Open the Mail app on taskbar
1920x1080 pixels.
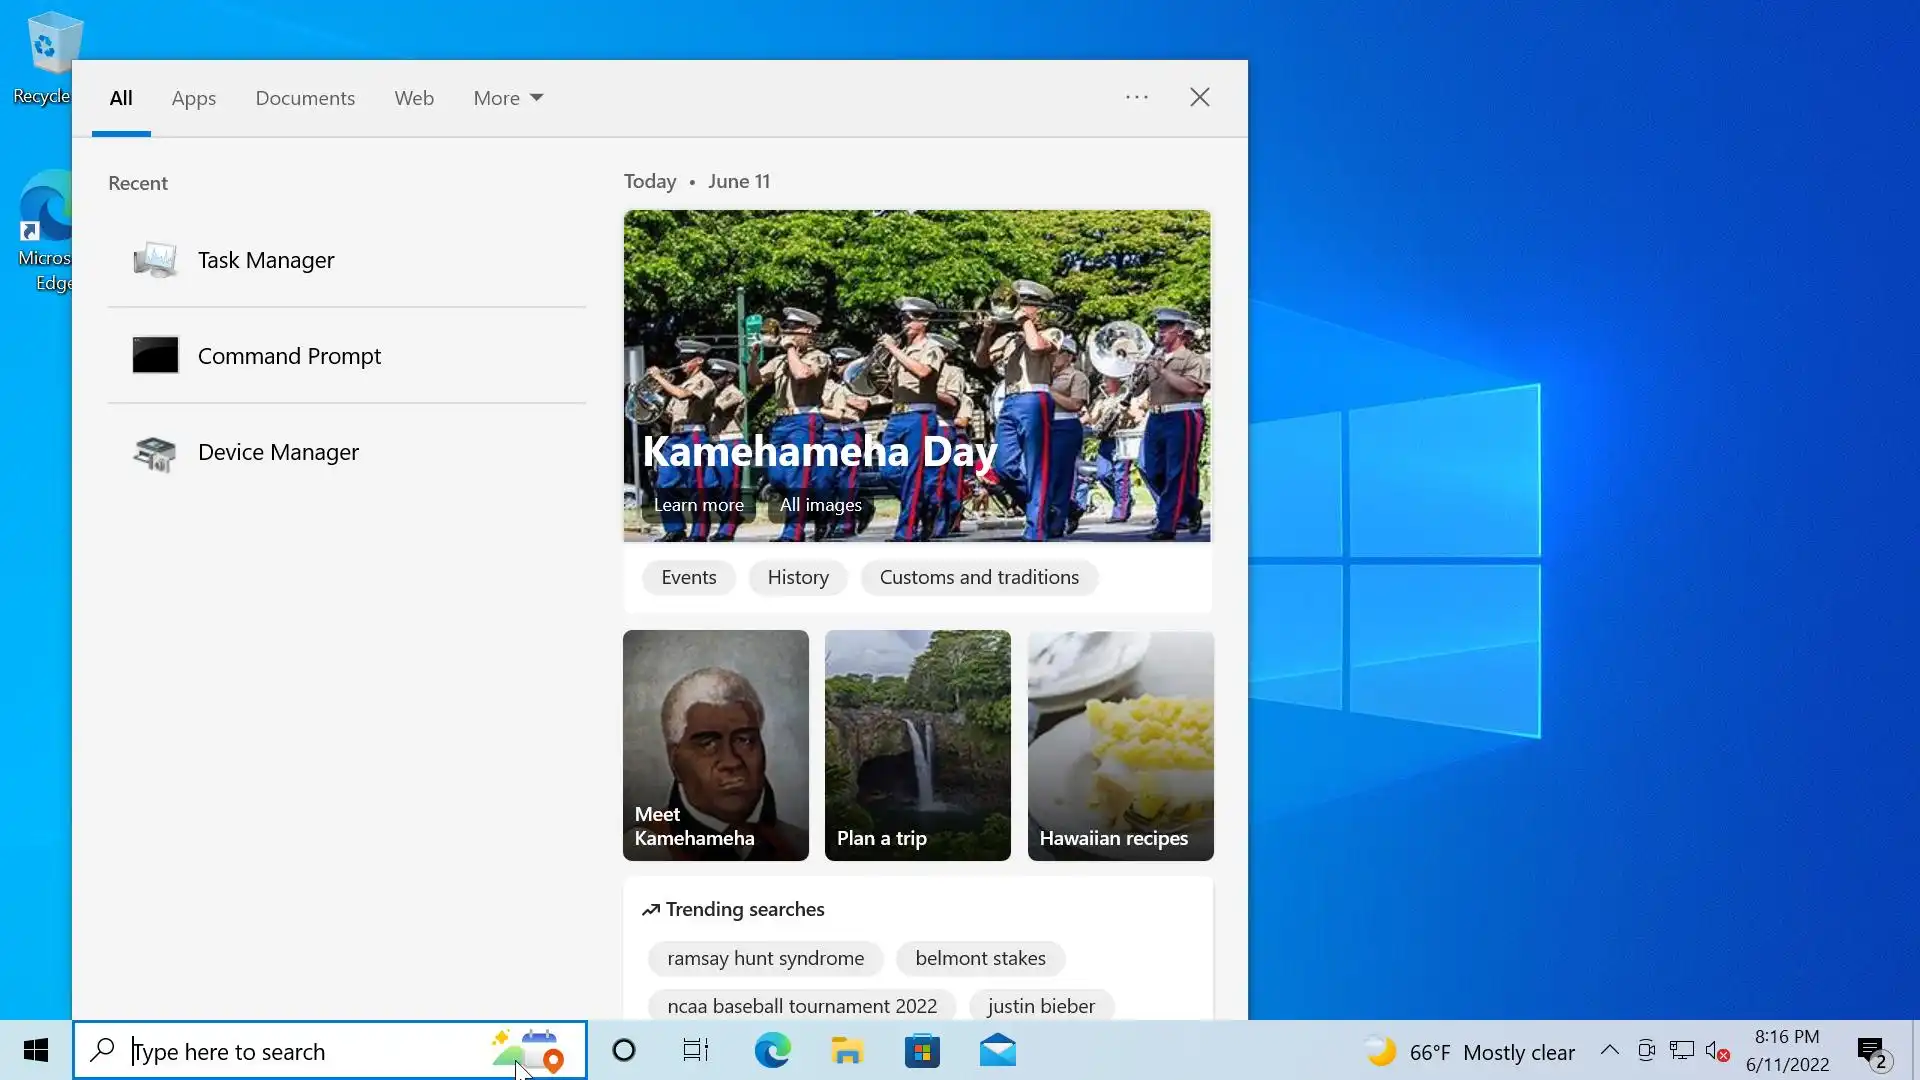(997, 1051)
